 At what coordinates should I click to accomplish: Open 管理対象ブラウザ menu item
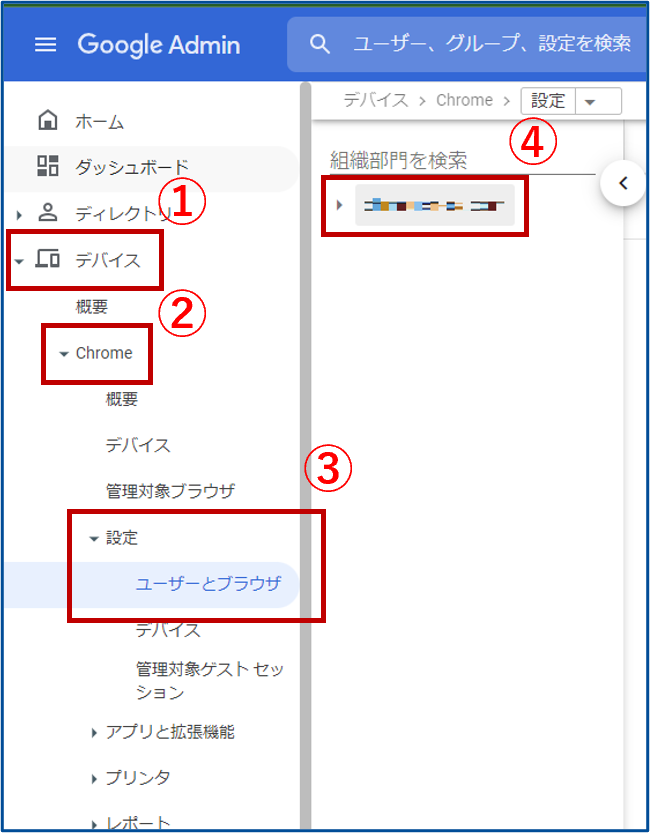click(x=170, y=491)
